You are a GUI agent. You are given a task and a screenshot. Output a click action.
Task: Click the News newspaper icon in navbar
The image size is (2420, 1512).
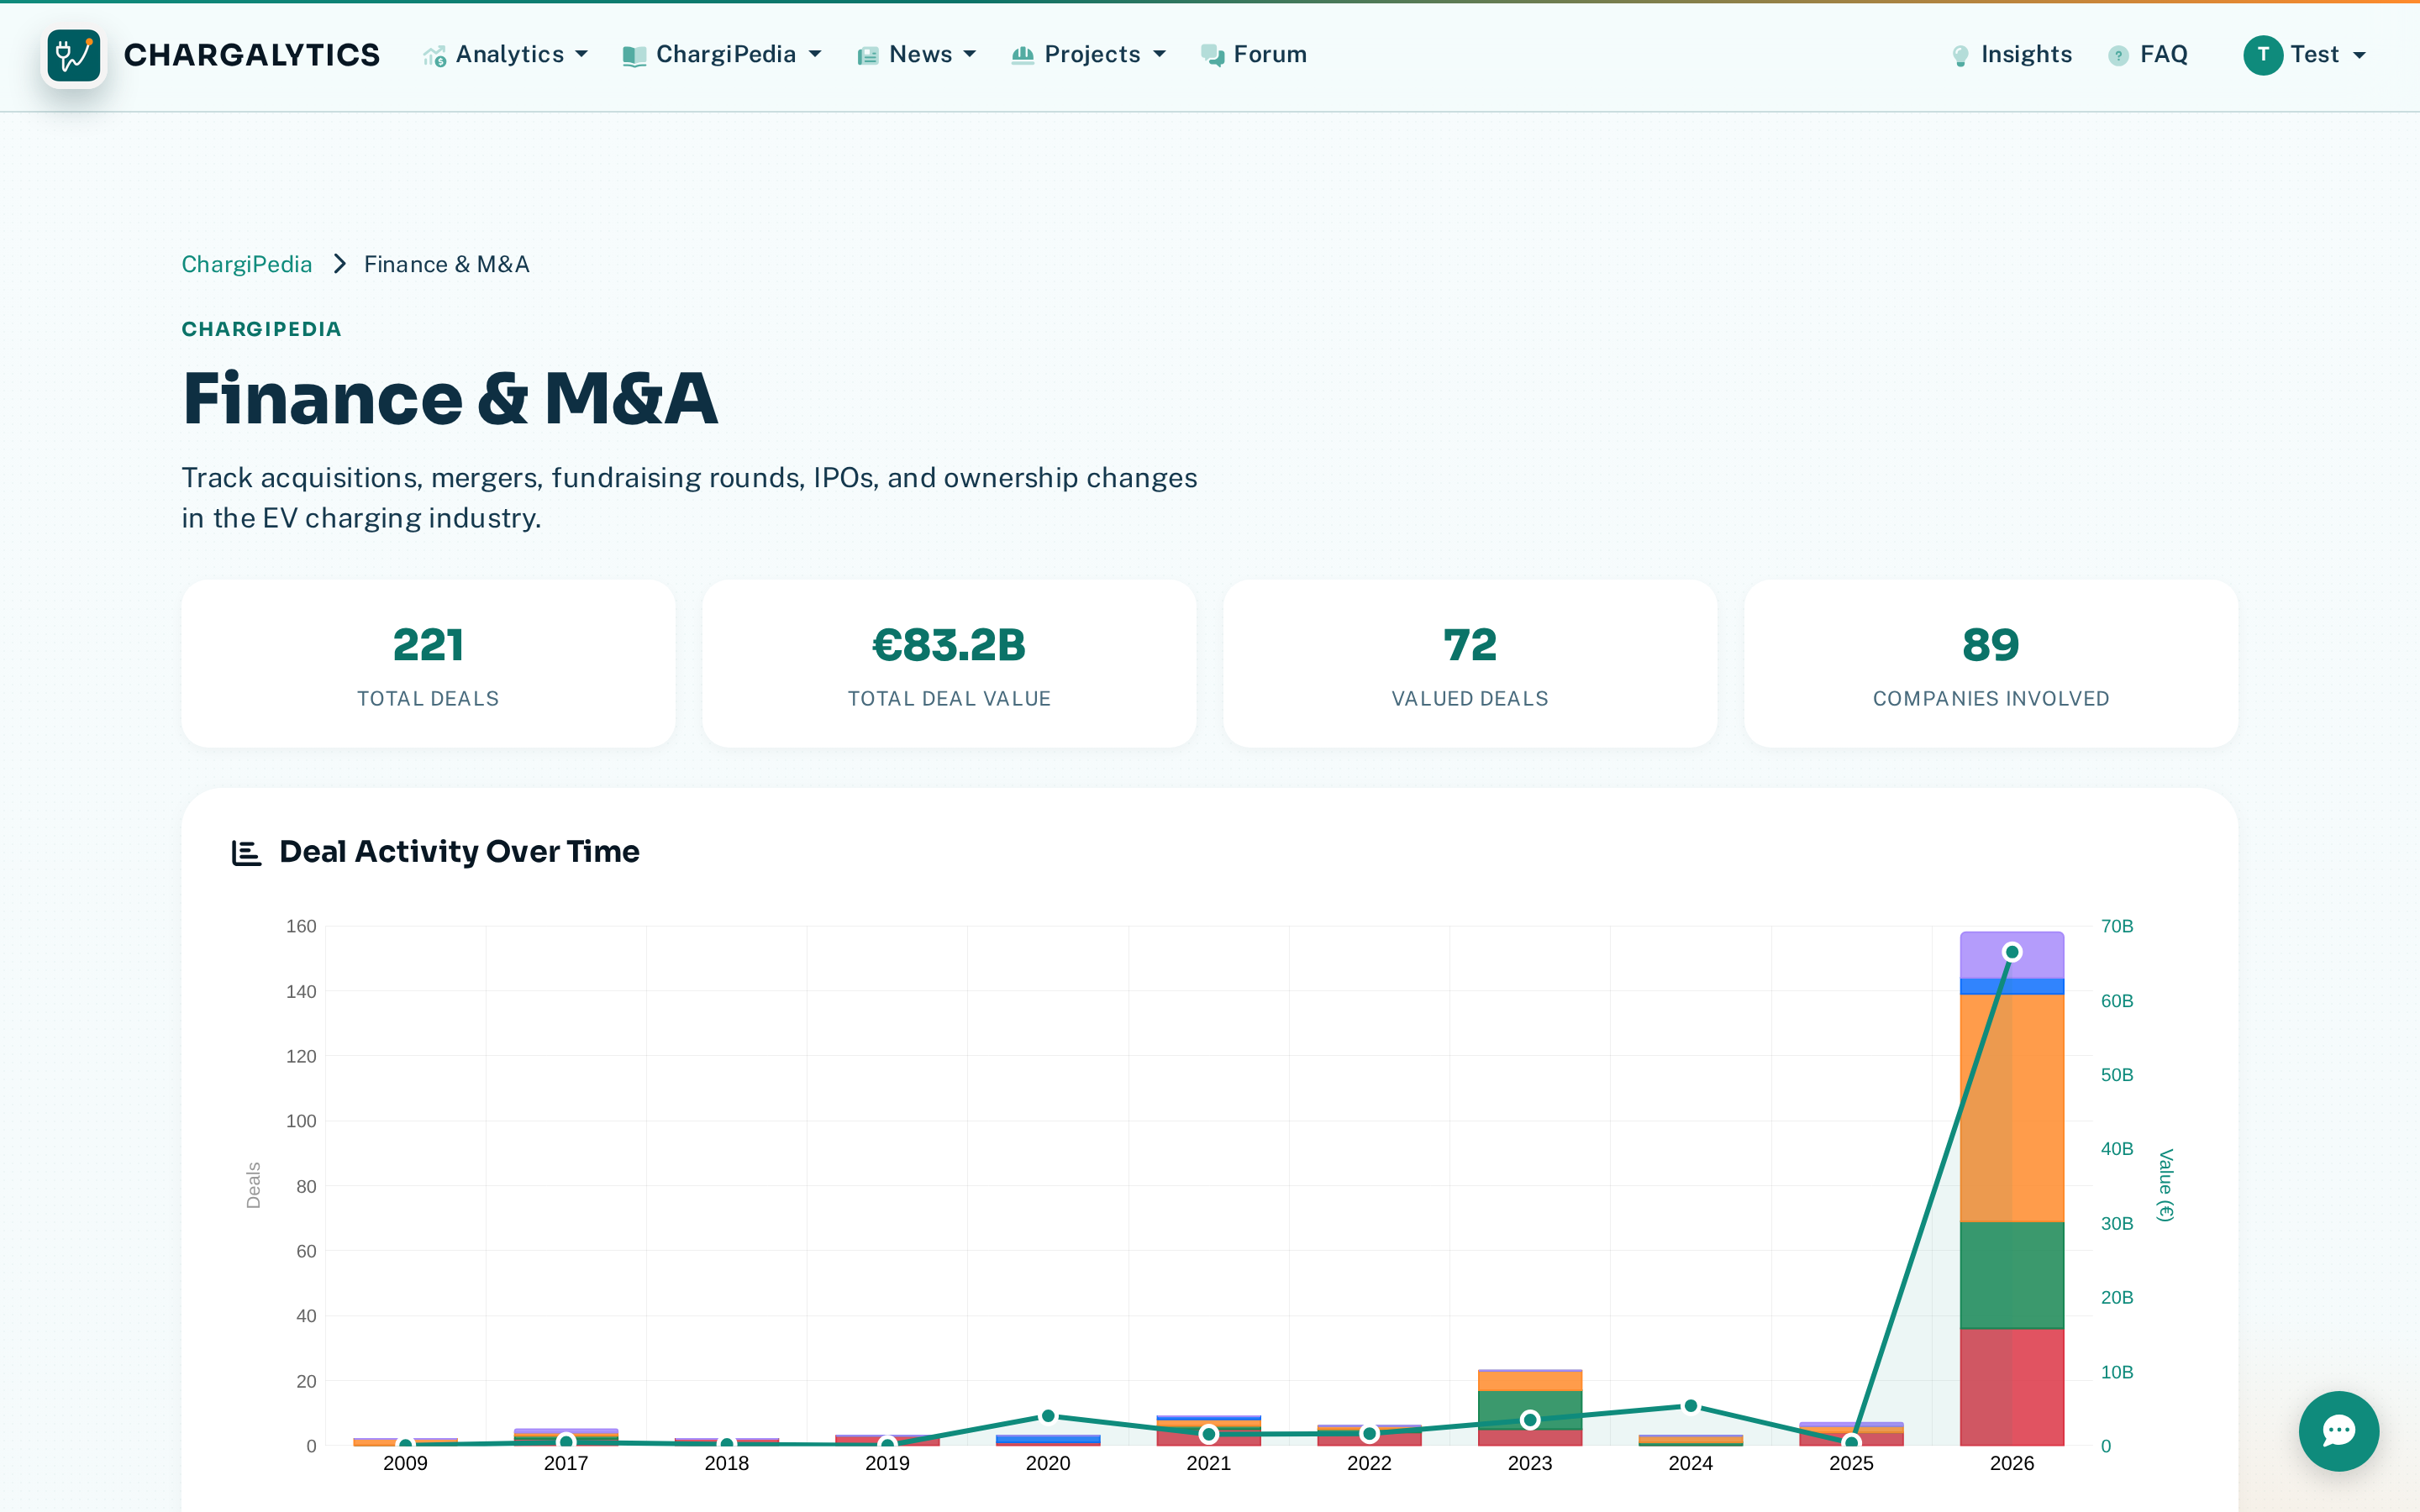pos(867,56)
